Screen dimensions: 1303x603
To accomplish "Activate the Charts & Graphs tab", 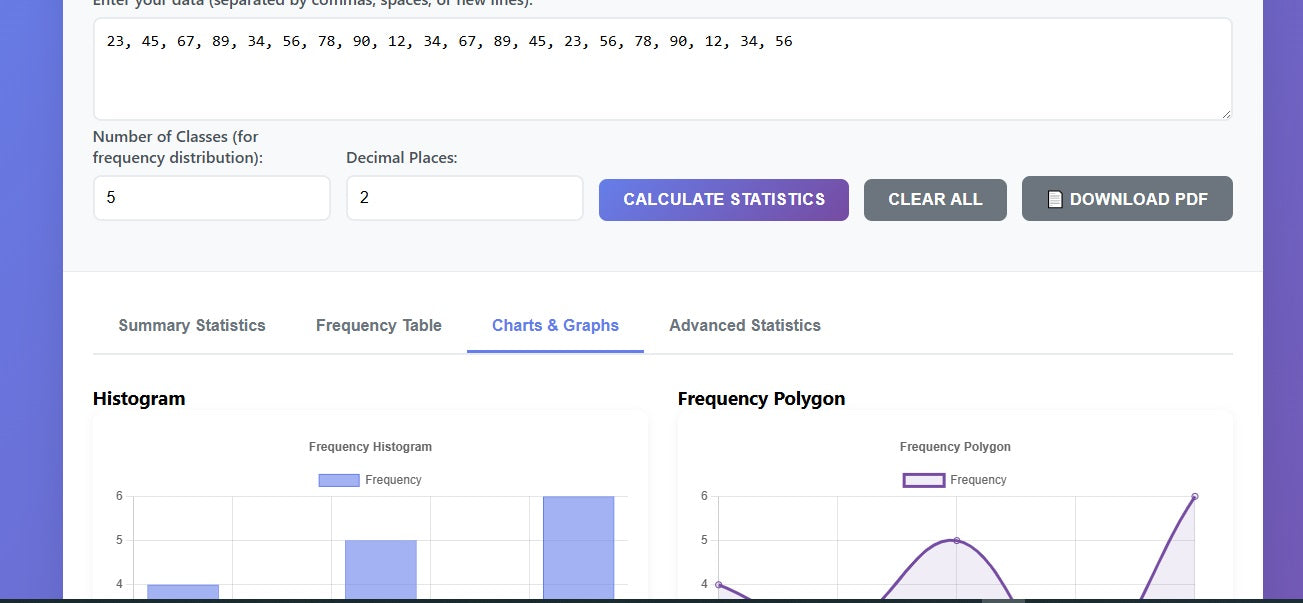I will [555, 325].
